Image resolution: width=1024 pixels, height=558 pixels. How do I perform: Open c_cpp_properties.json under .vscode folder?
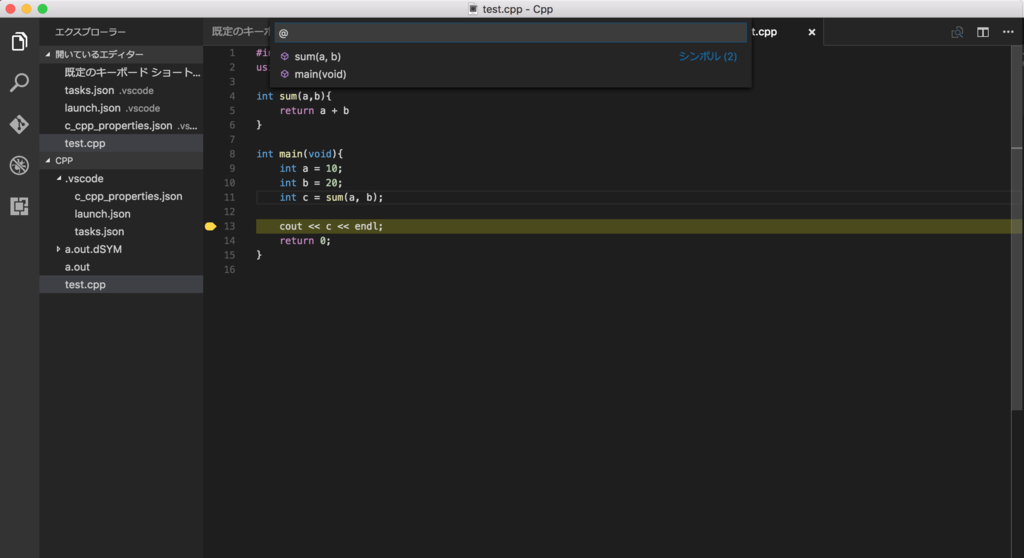pos(121,196)
